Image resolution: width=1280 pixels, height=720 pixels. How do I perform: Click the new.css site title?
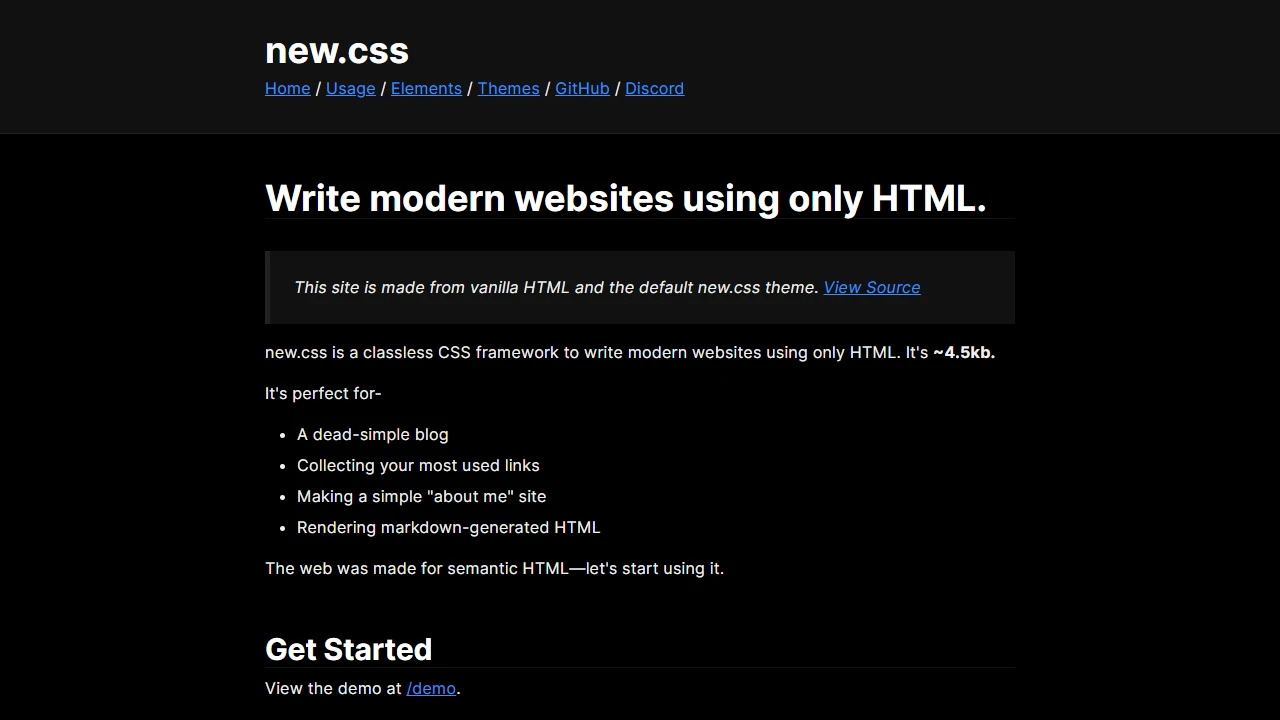point(336,51)
